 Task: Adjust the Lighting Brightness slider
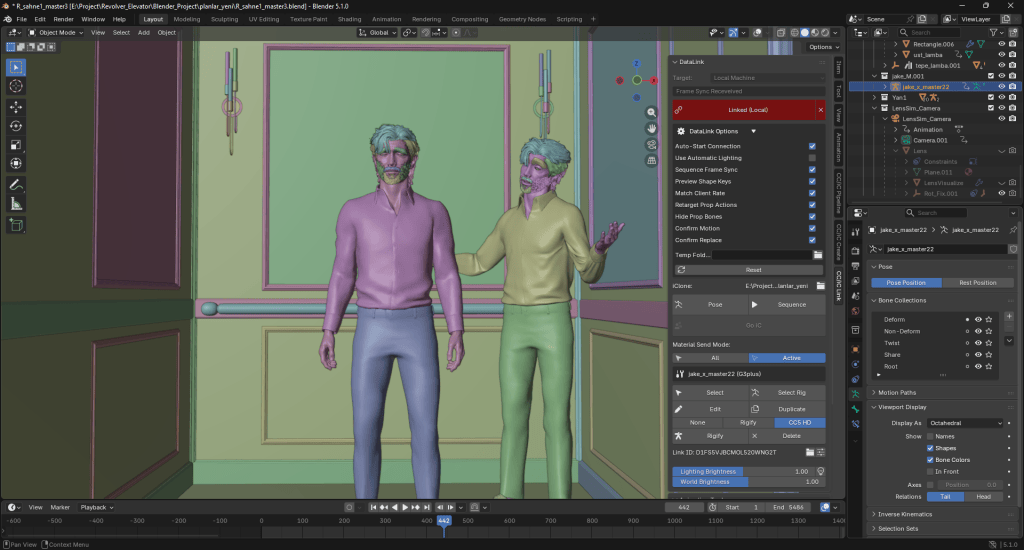click(x=743, y=472)
